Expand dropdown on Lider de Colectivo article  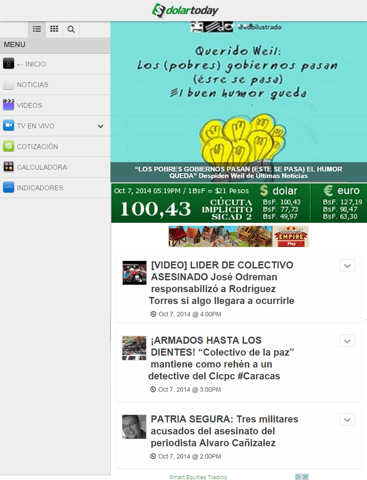pyautogui.click(x=347, y=266)
